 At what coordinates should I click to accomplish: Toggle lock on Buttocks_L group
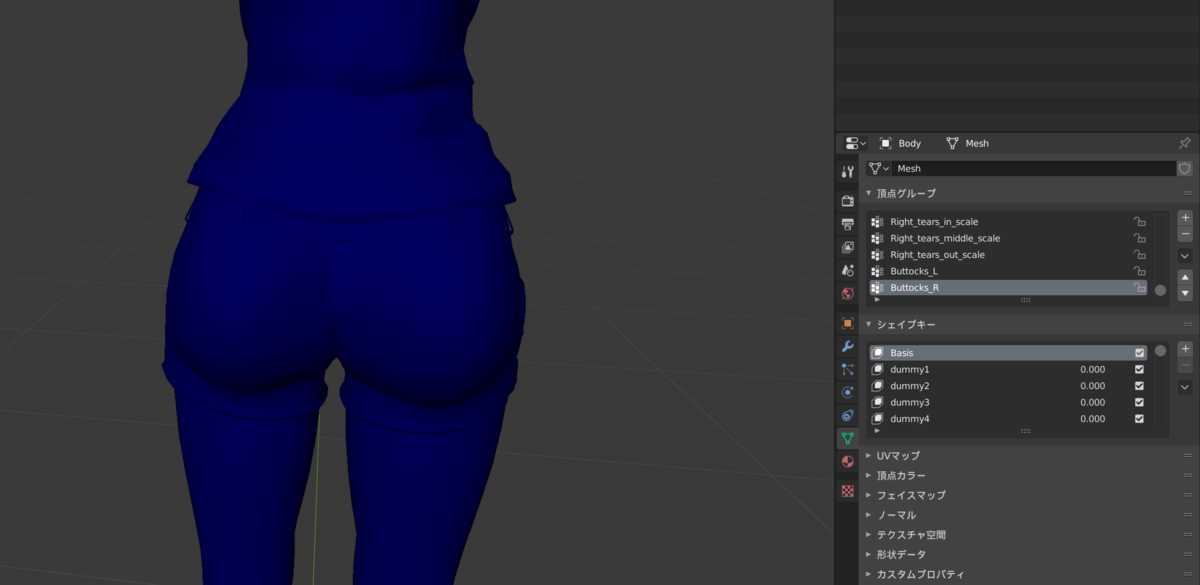(1139, 271)
